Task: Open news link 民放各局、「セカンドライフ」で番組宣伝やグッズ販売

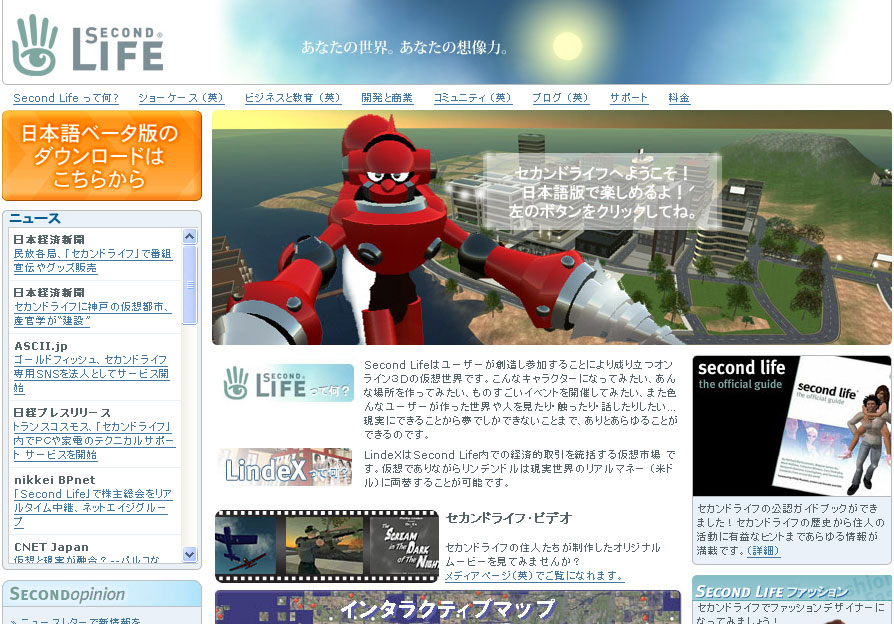Action: tap(93, 261)
